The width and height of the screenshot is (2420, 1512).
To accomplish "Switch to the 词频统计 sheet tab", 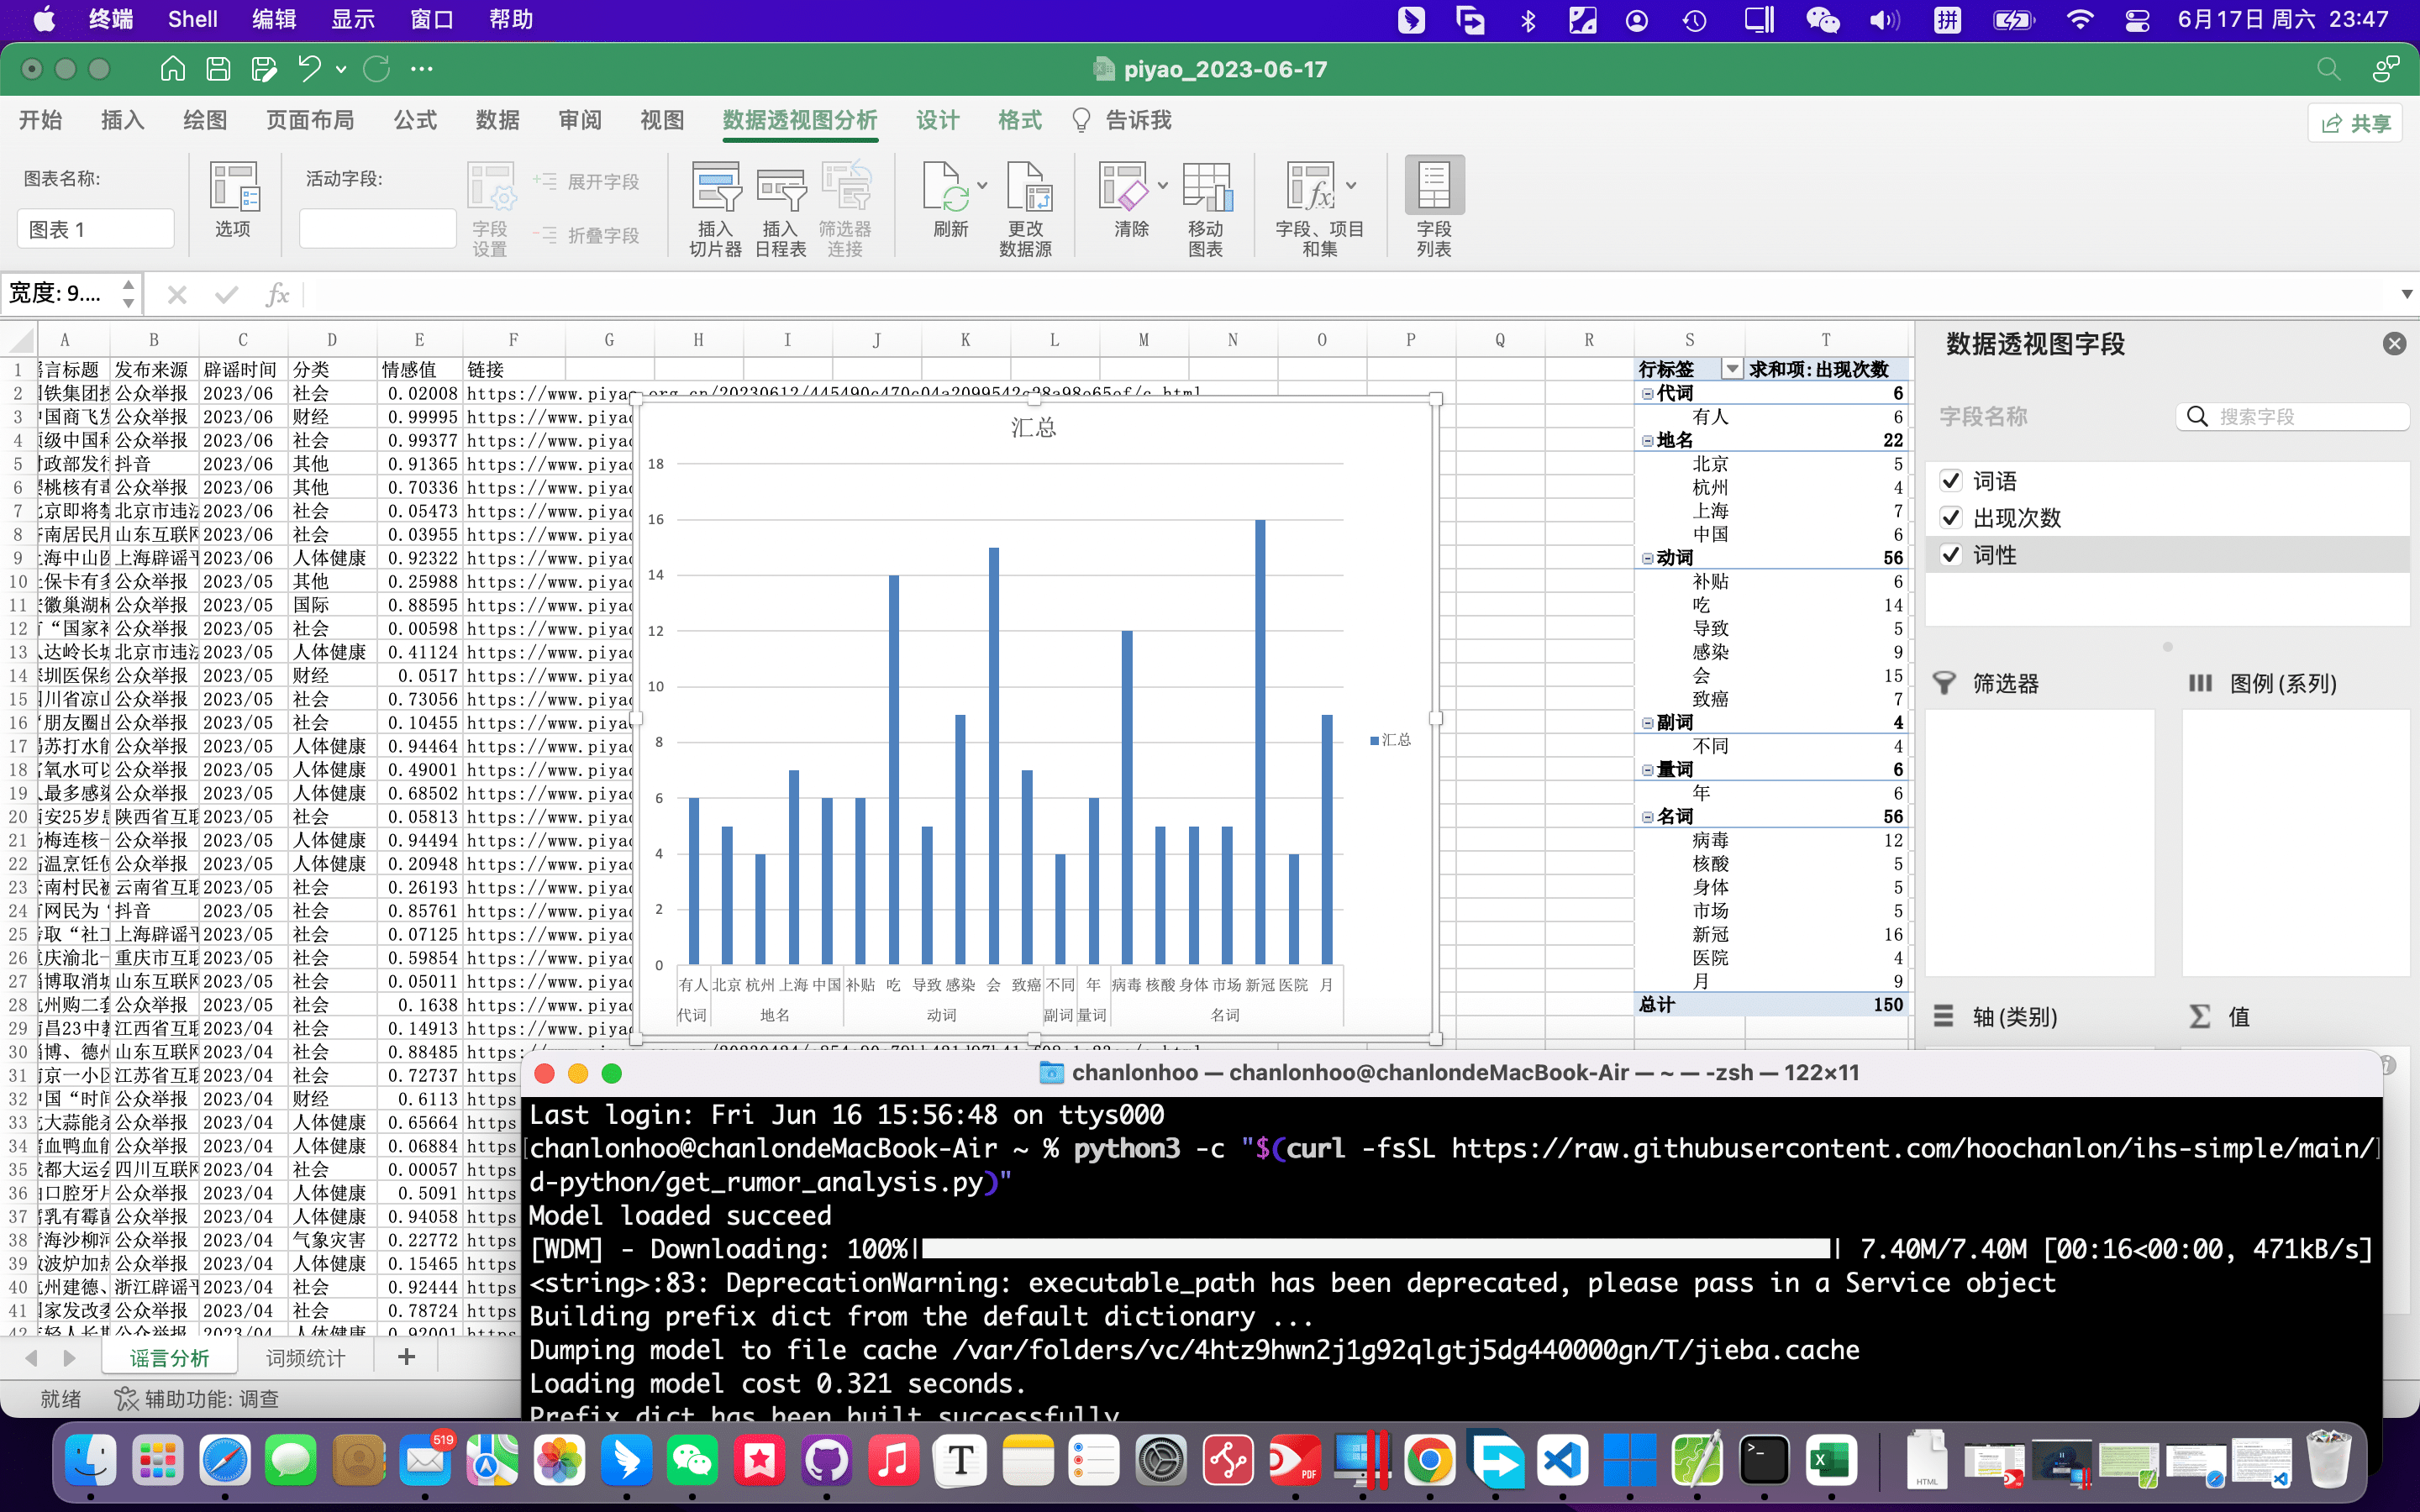I will click(x=304, y=1357).
